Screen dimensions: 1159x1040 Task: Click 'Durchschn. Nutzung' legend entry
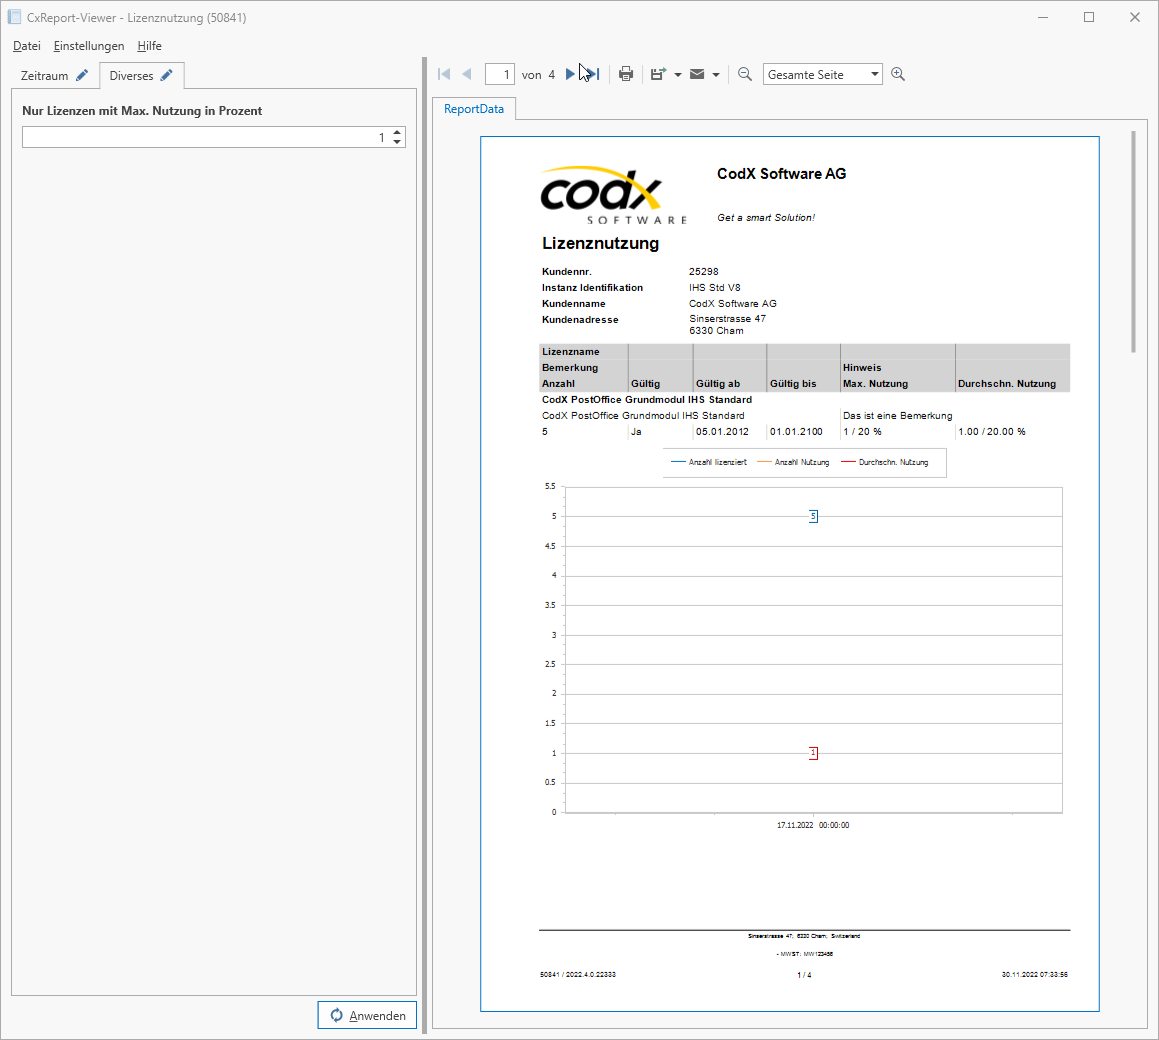pos(885,462)
